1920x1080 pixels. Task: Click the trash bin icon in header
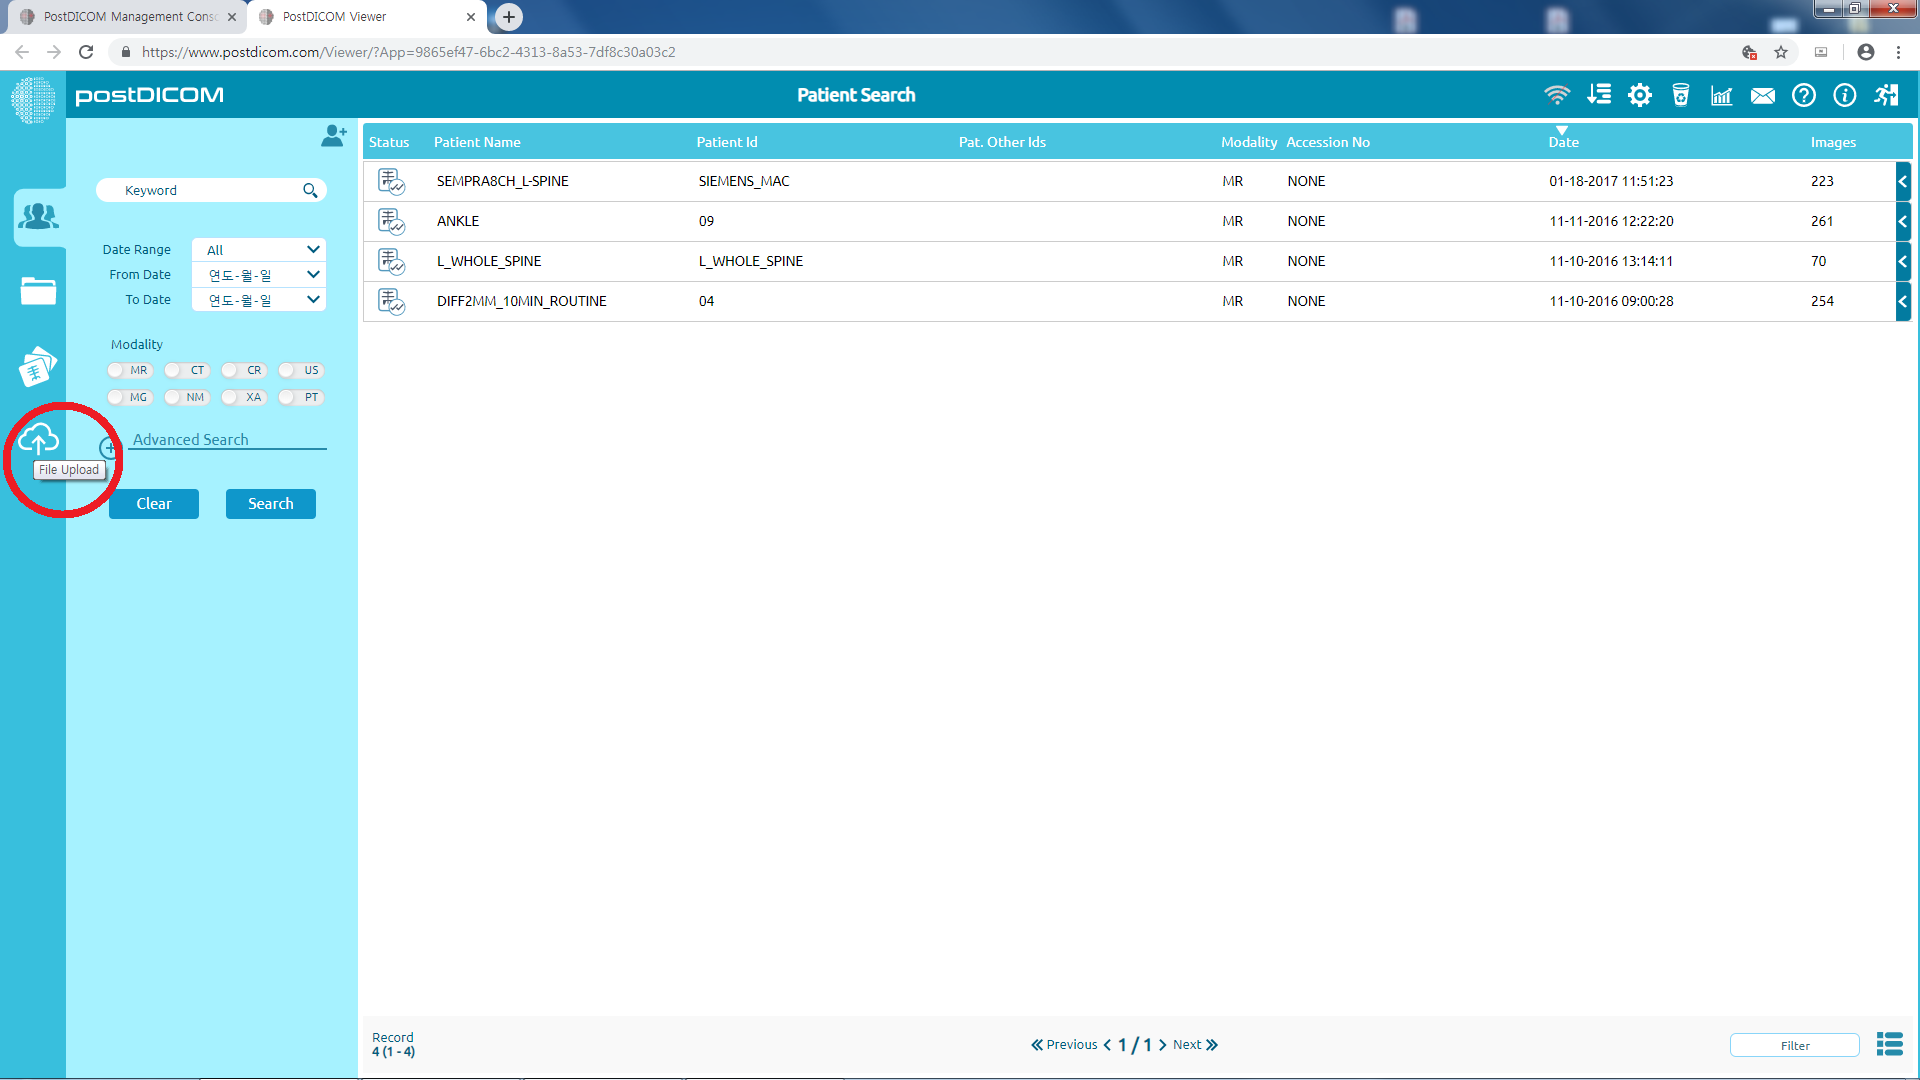point(1681,95)
